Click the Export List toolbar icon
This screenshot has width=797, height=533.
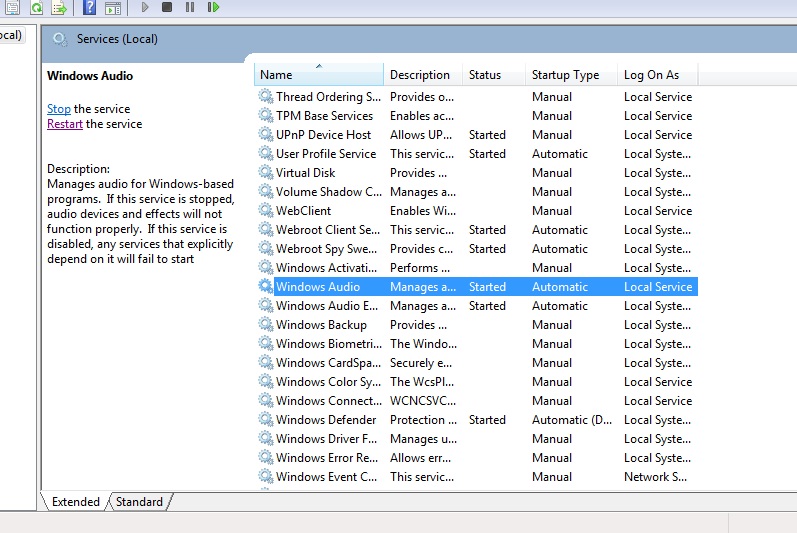[59, 7]
